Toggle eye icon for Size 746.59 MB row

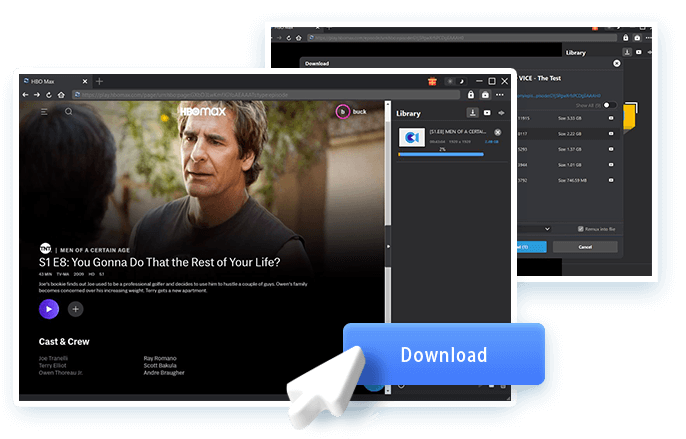click(611, 180)
